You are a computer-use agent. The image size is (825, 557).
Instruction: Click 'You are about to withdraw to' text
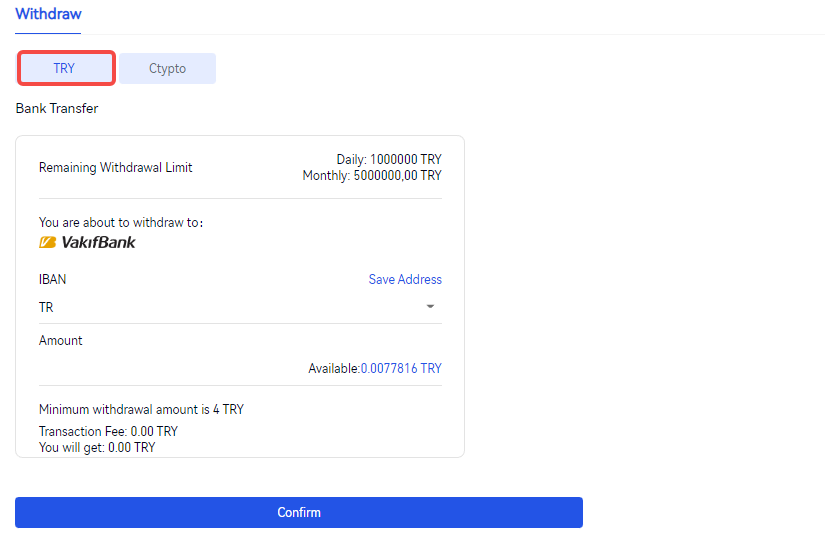(121, 223)
